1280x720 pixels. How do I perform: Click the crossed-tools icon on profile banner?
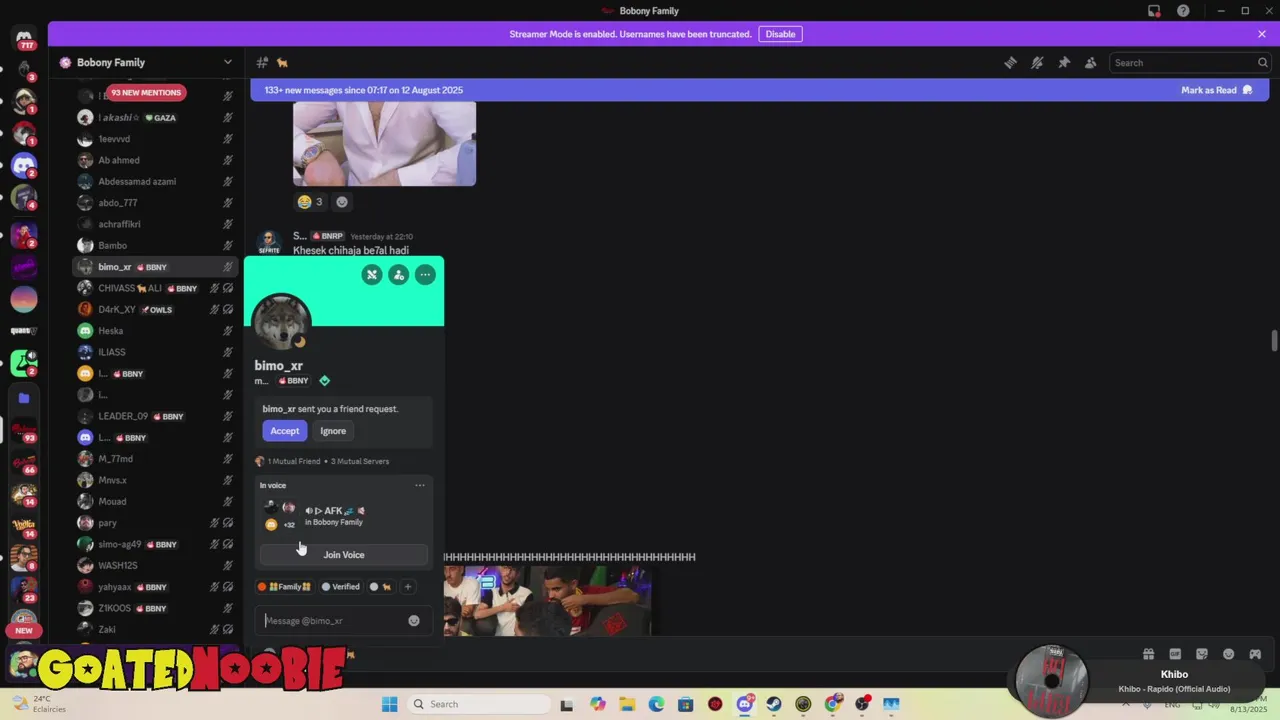(372, 274)
